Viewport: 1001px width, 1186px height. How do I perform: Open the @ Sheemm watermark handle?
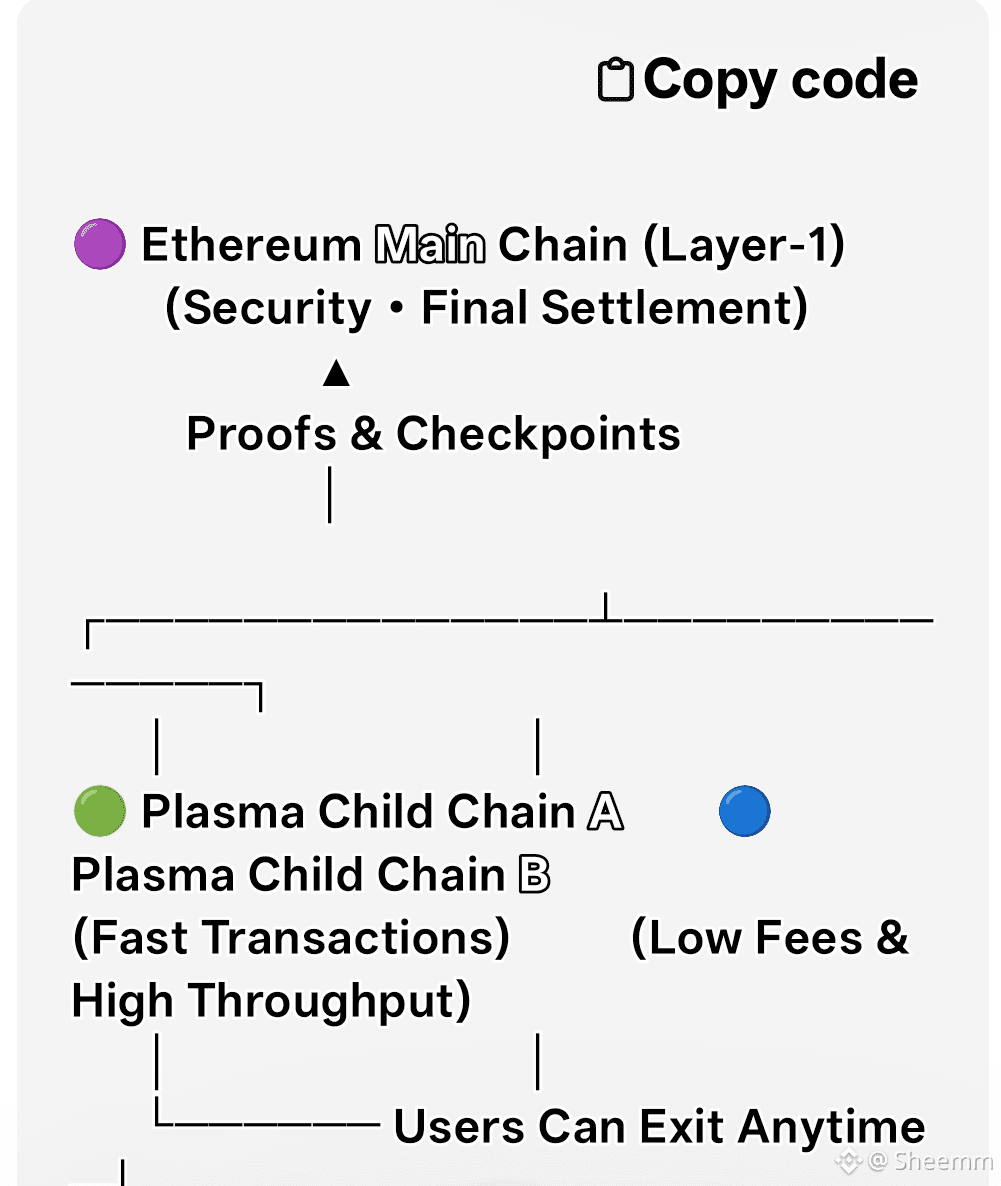pyautogui.click(x=930, y=1161)
